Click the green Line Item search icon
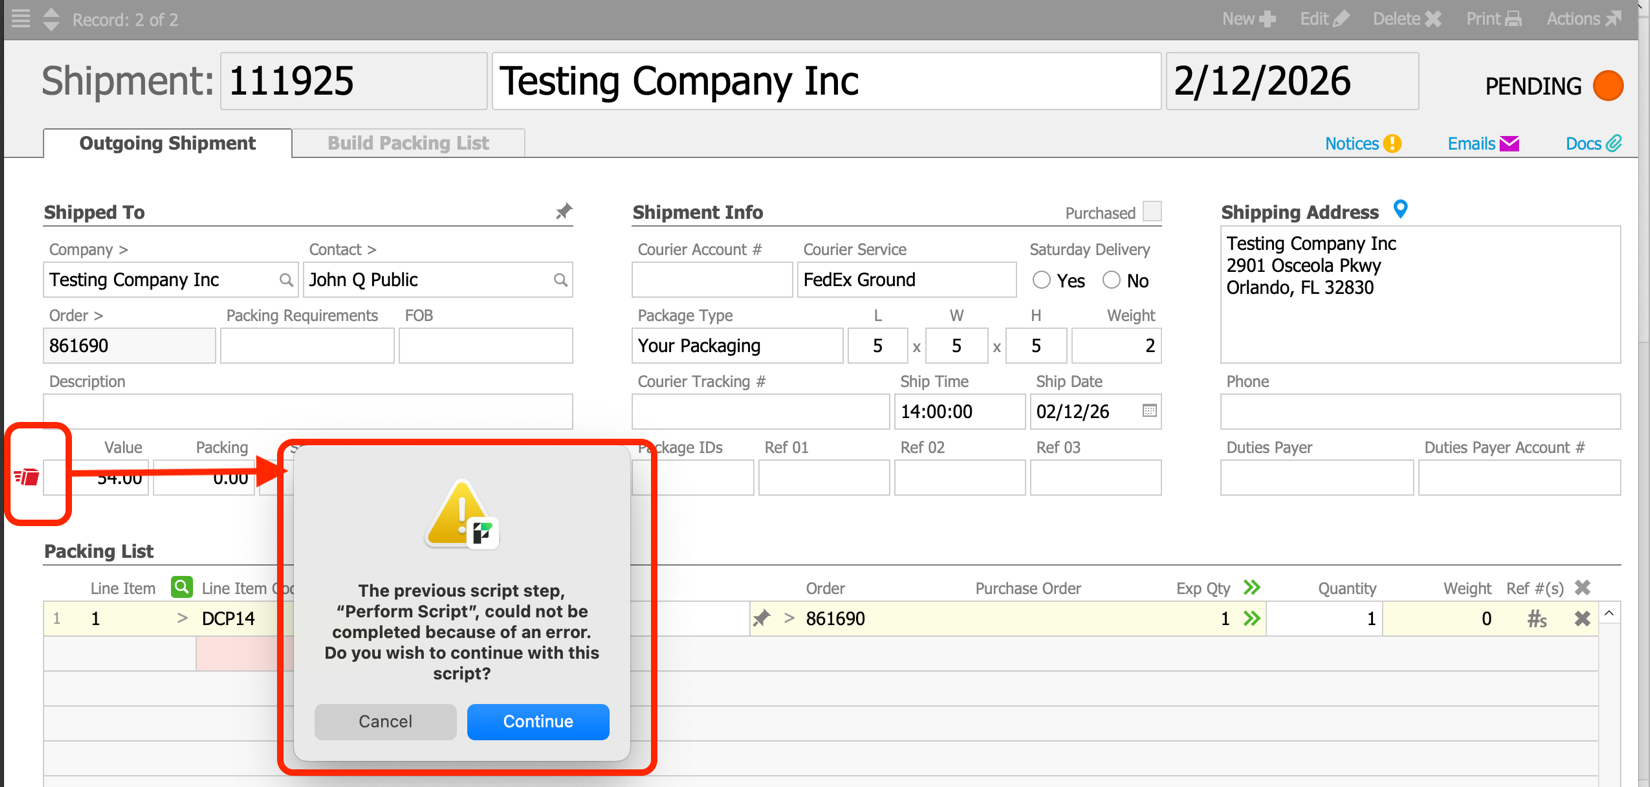Viewport: 1650px width, 787px height. (181, 587)
